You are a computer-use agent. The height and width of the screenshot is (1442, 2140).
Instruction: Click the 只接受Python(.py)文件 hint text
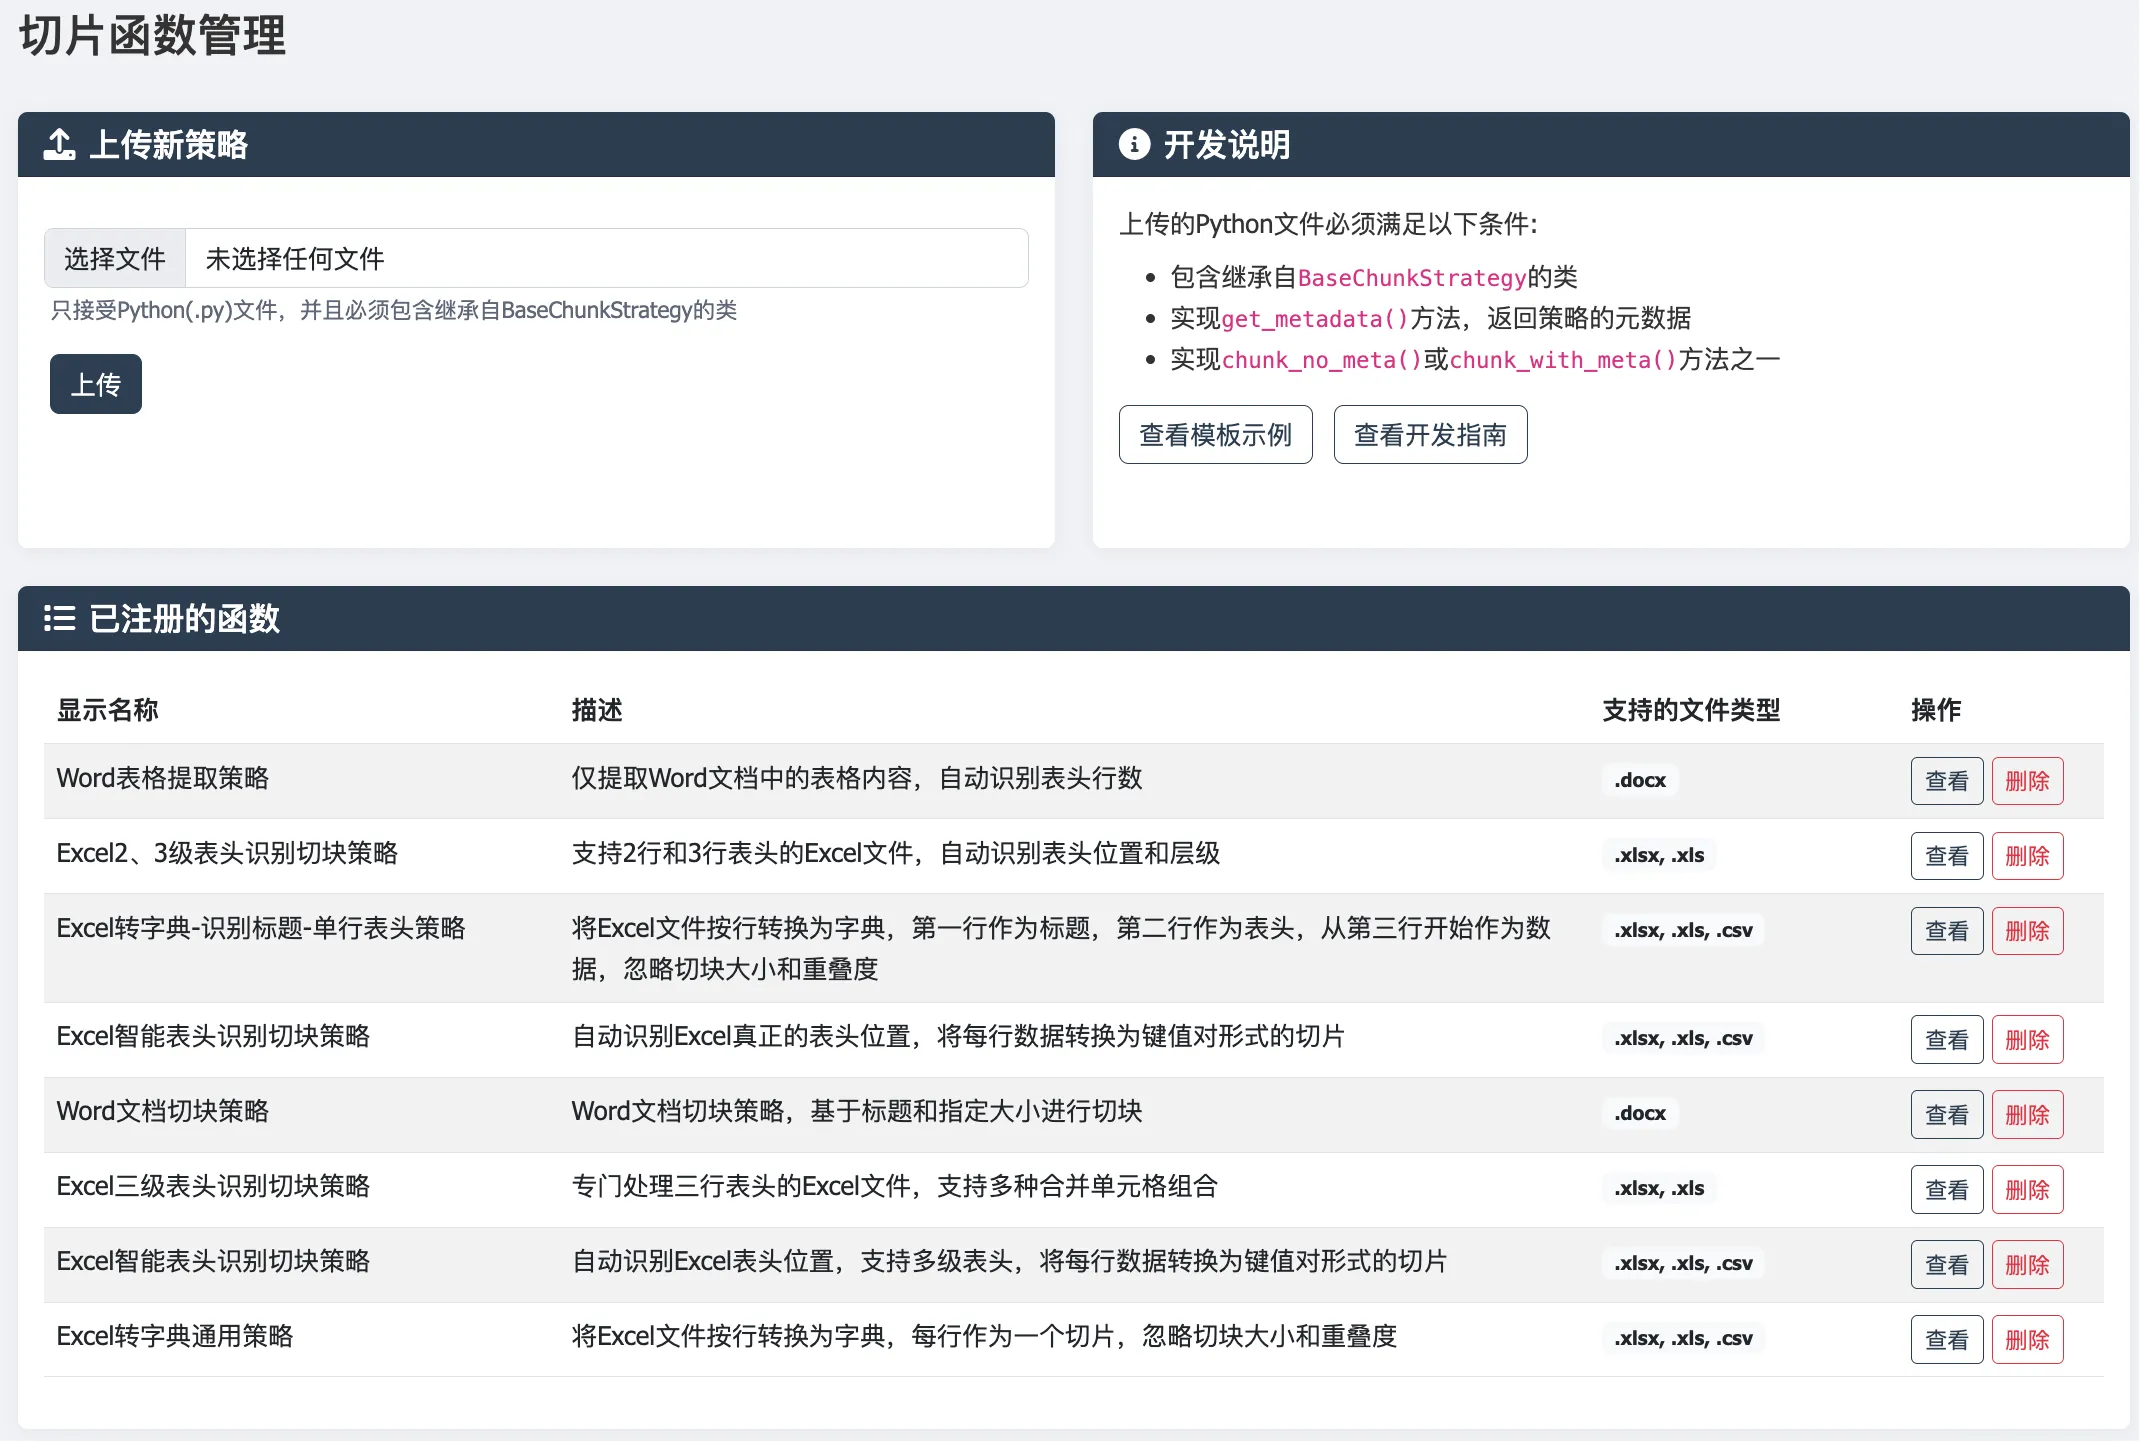[394, 310]
